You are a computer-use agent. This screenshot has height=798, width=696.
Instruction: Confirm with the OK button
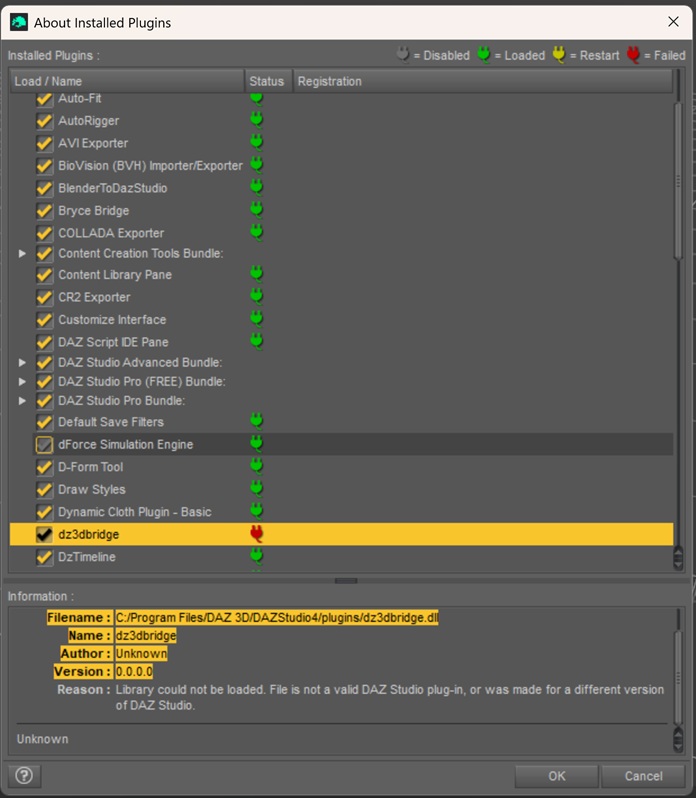tap(556, 776)
